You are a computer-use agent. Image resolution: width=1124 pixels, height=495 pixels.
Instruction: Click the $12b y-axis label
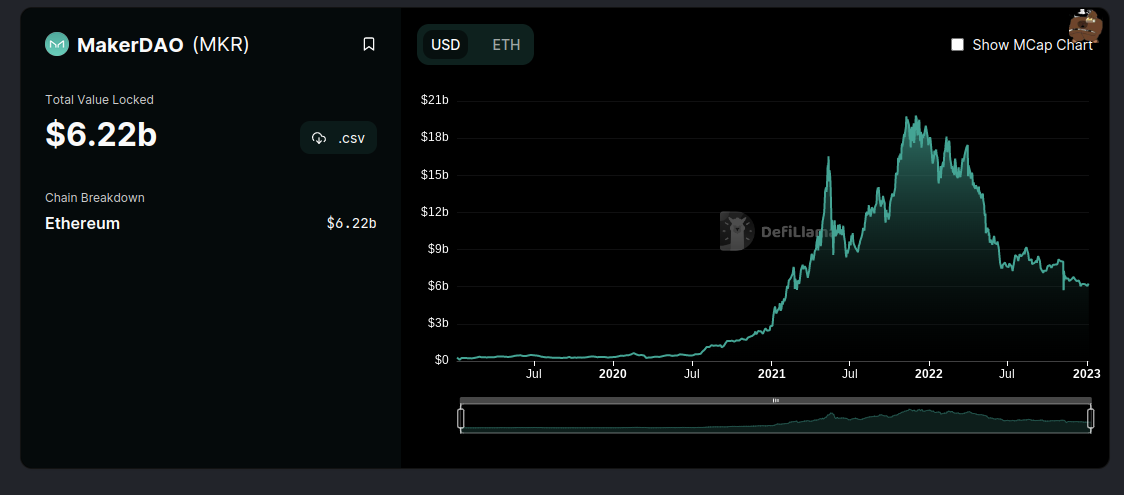pos(434,212)
